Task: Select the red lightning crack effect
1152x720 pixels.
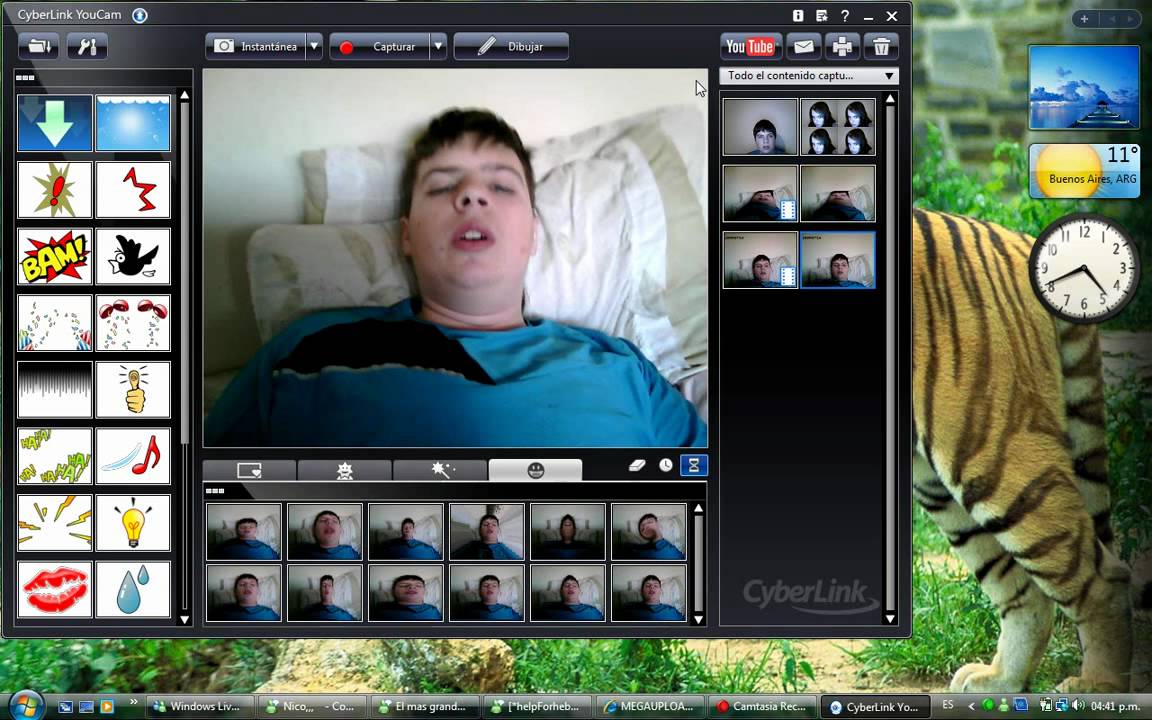Action: coord(133,190)
